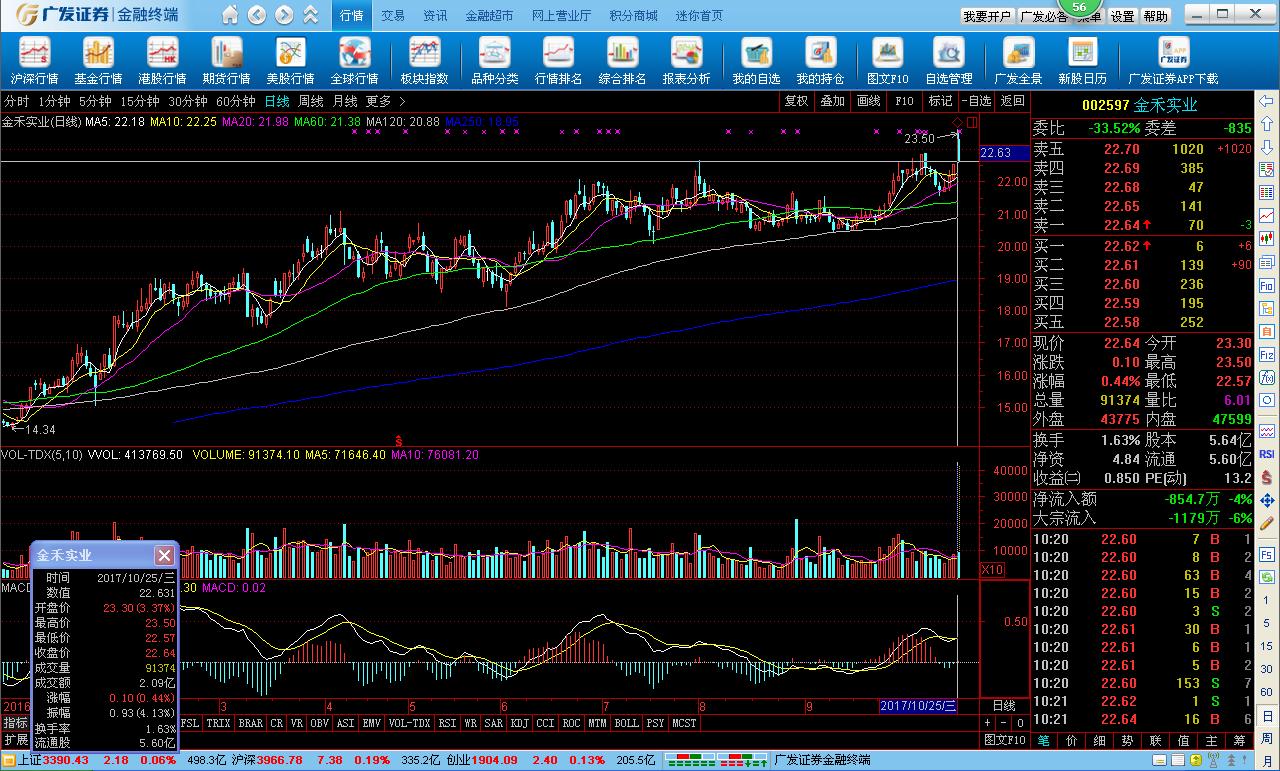The width and height of the screenshot is (1280, 771).
Task: Click the minus zoom button near 日线
Action: (1003, 723)
